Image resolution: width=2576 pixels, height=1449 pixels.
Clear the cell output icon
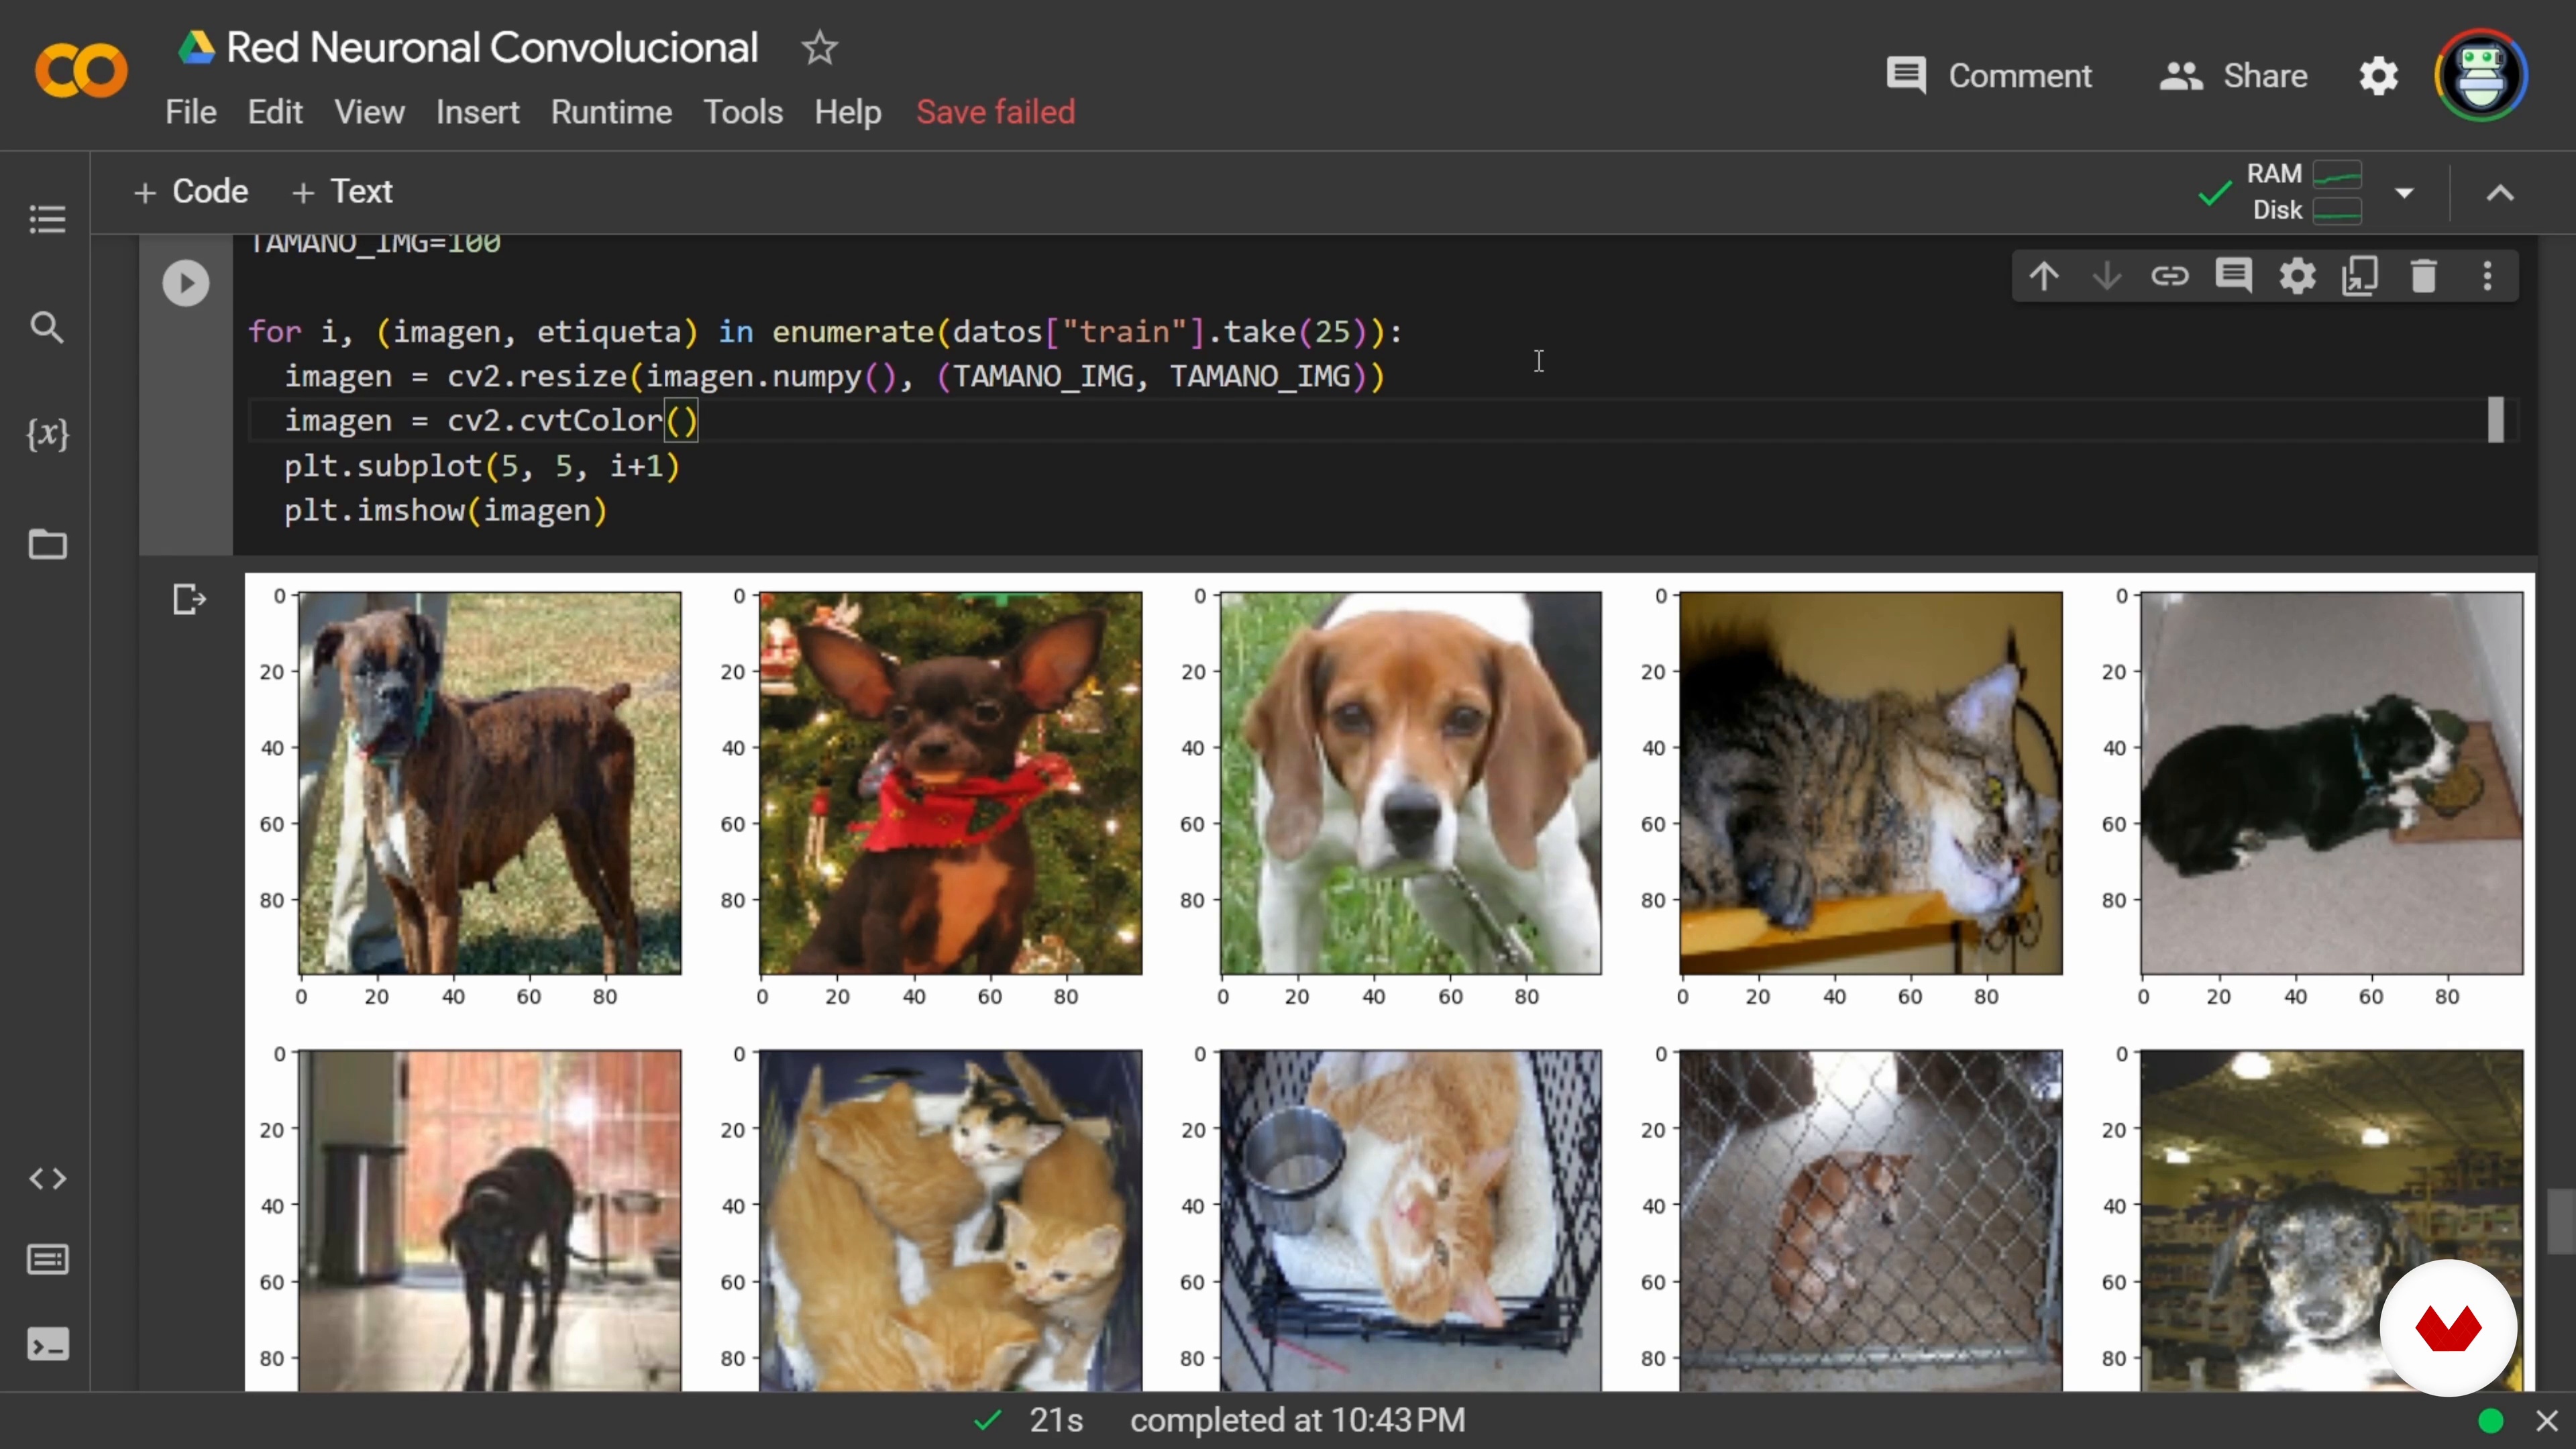189,600
